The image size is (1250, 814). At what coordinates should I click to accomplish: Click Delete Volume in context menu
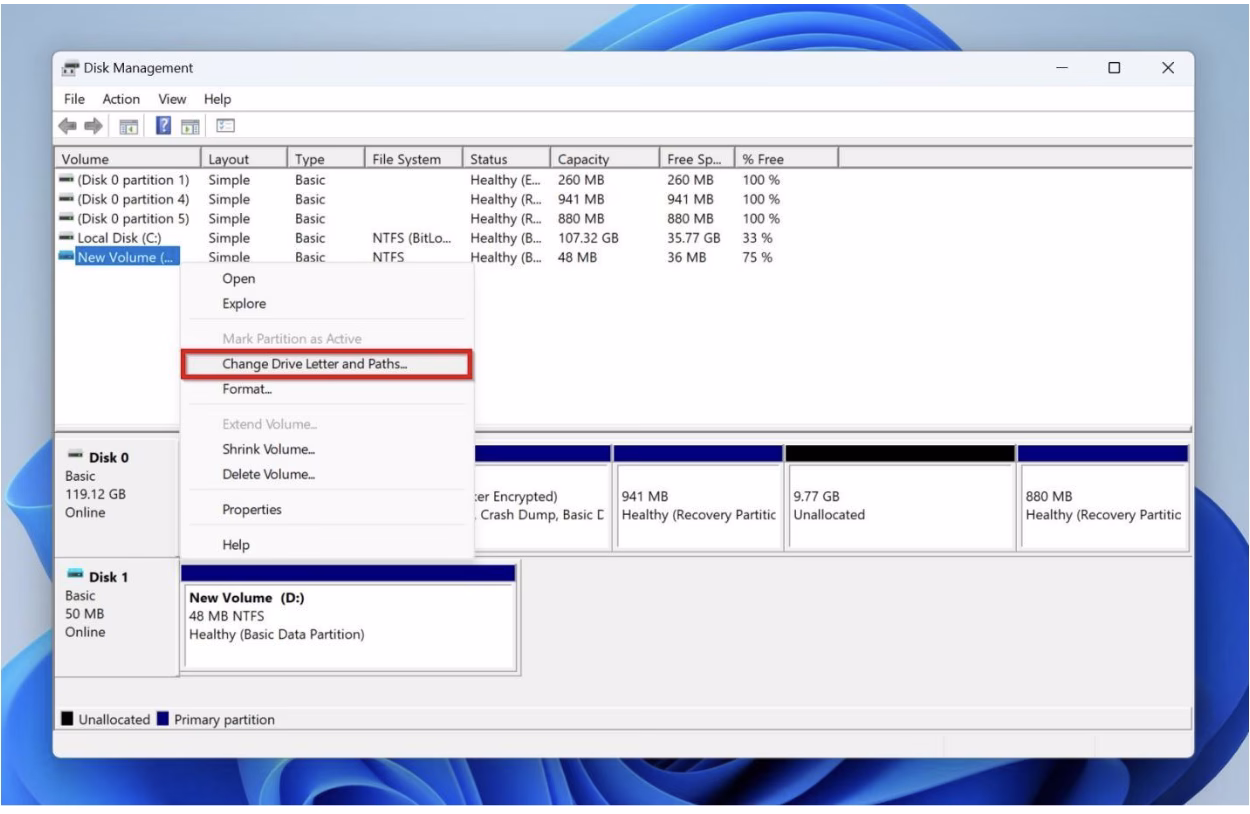268,474
